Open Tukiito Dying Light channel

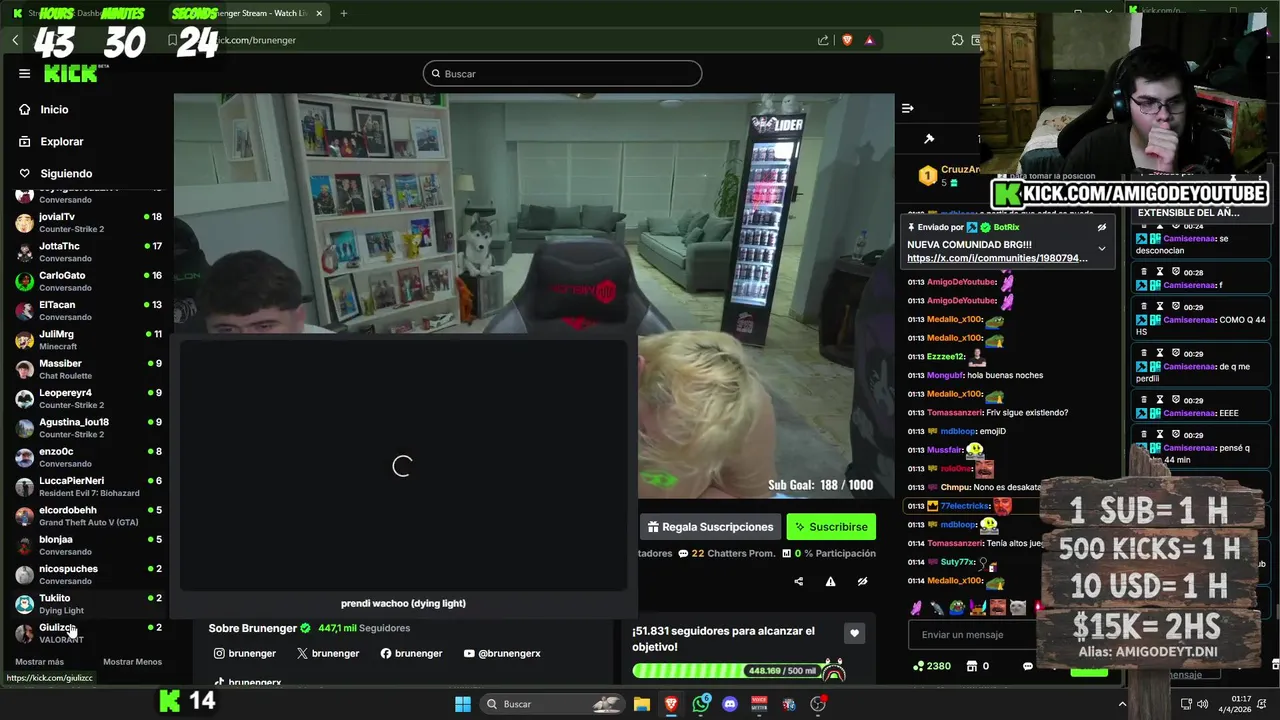[88, 604]
